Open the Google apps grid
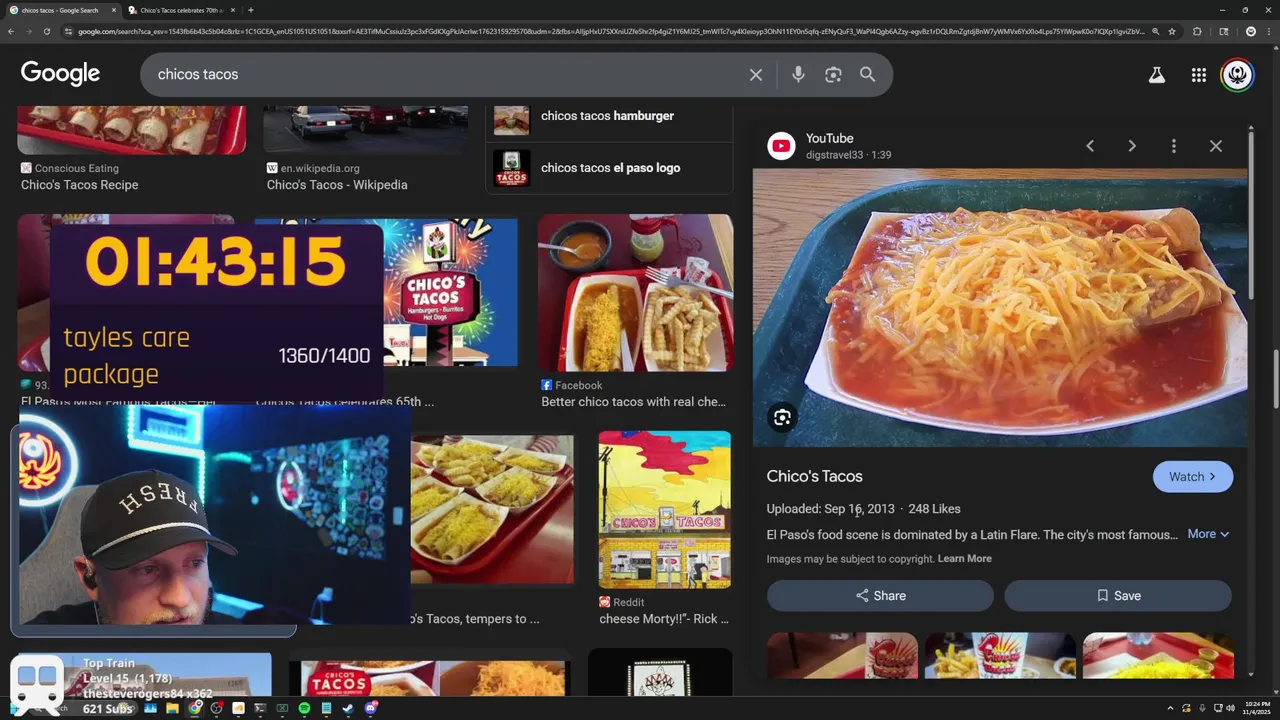 pyautogui.click(x=1199, y=75)
